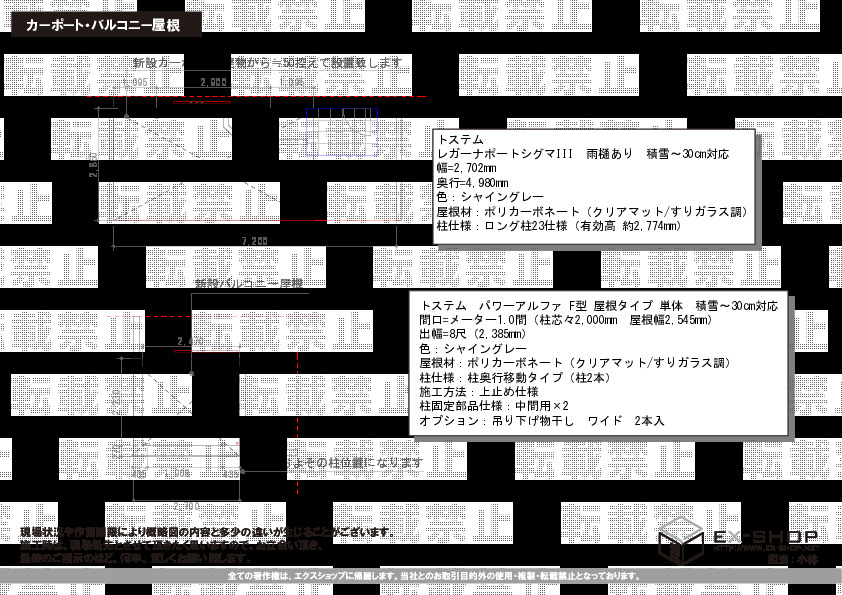
Task: Select '柱仕様：ロング柱23仕様' line
Action: pos(559,226)
